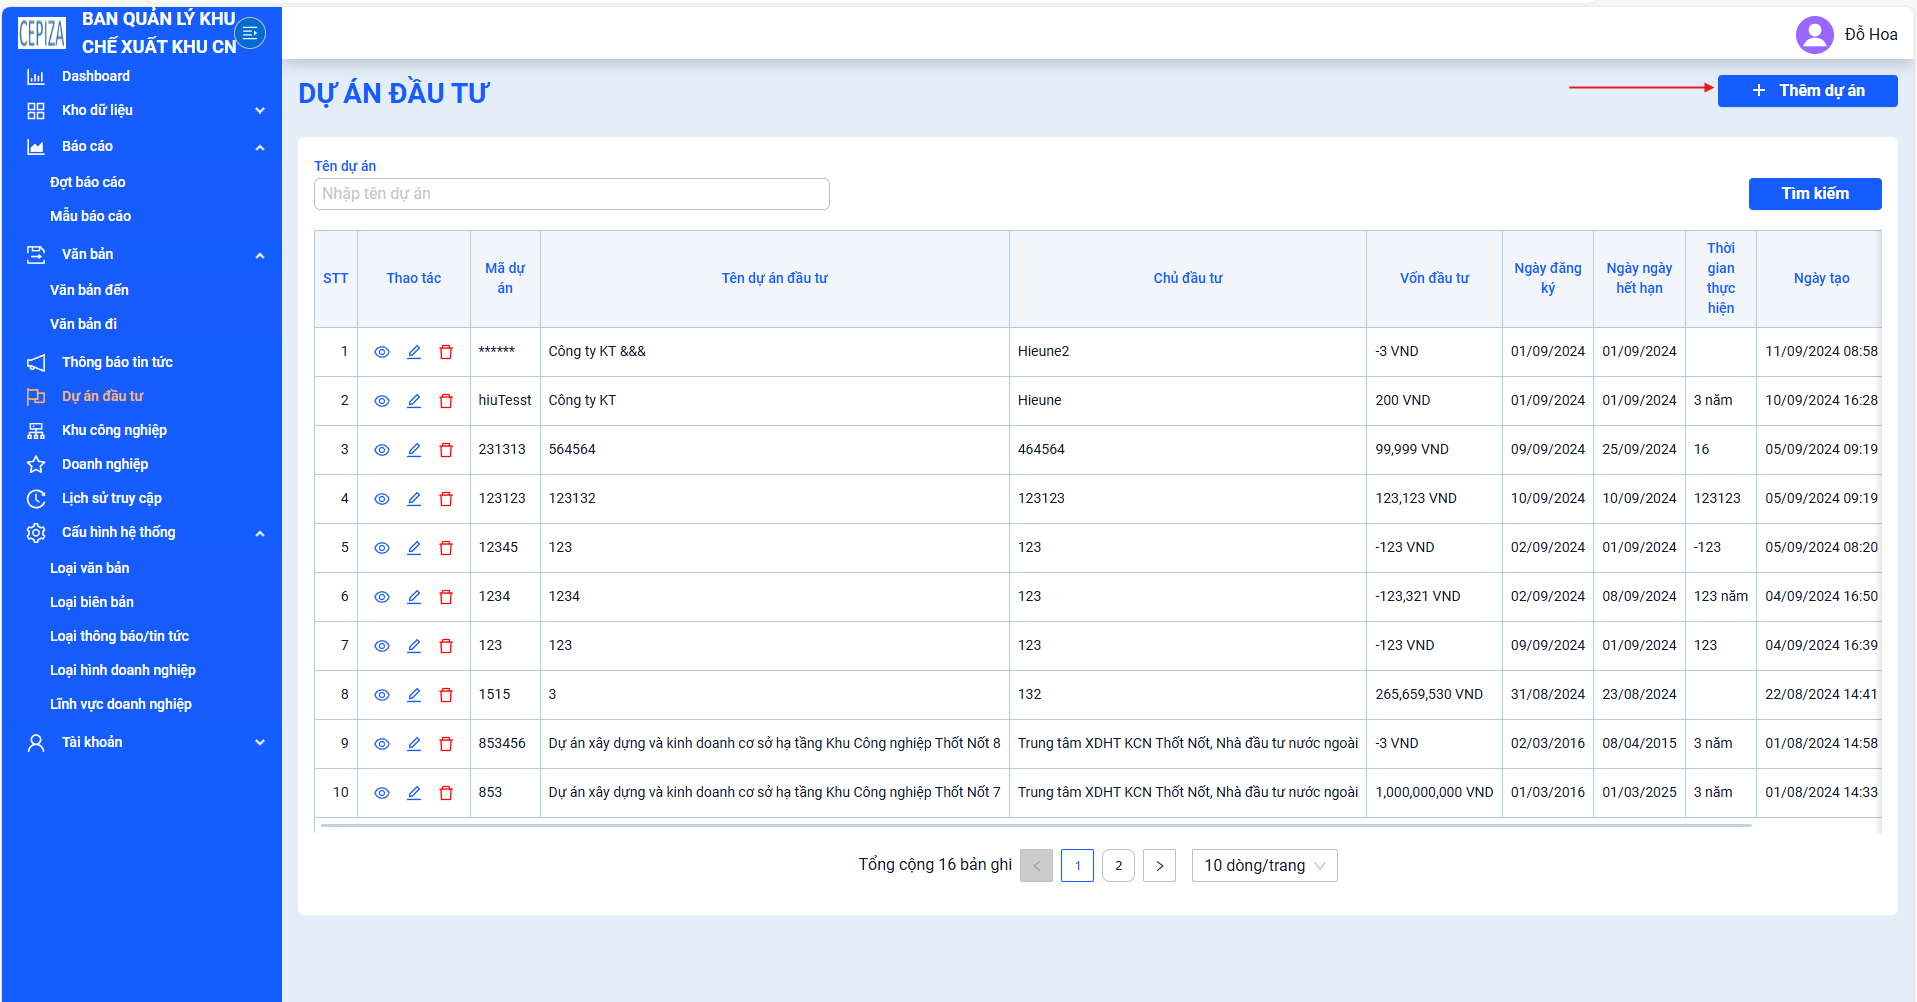Delete project with code 231313

coord(446,450)
